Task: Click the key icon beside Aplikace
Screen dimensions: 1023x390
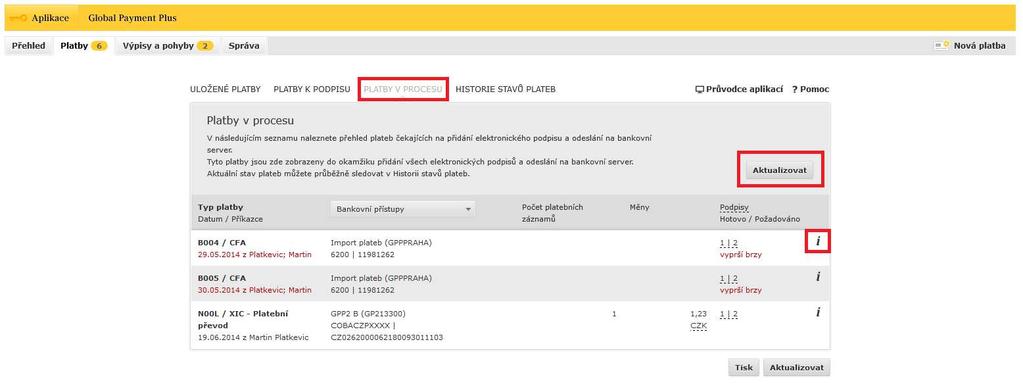Action: [x=19, y=18]
